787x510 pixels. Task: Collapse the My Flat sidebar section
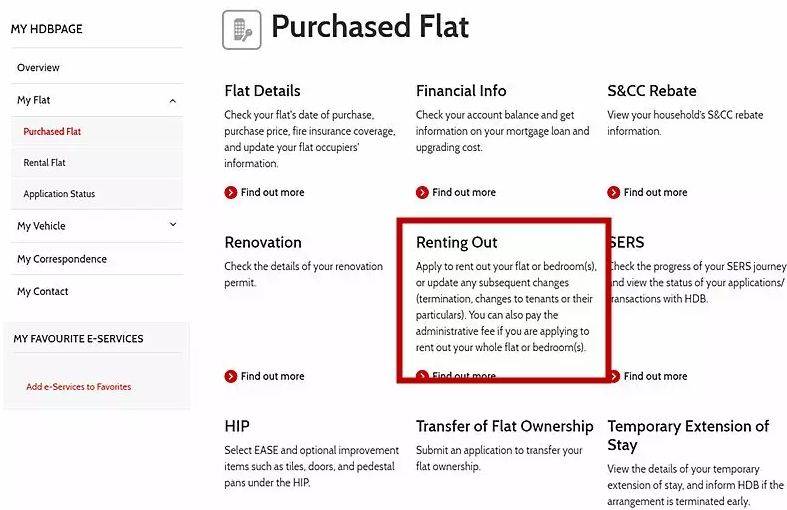(173, 101)
